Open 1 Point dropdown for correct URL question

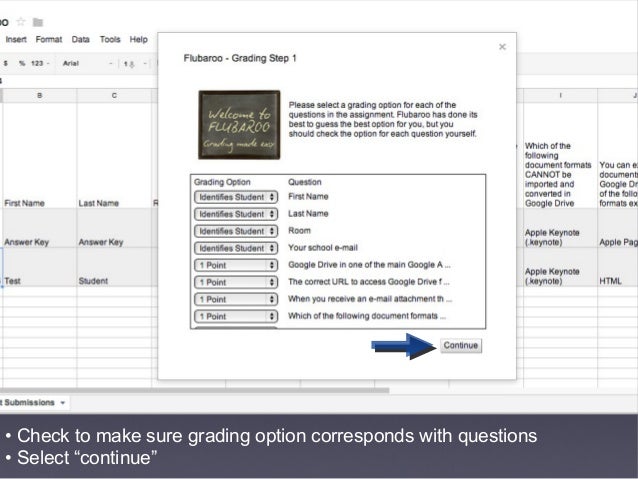coord(236,282)
